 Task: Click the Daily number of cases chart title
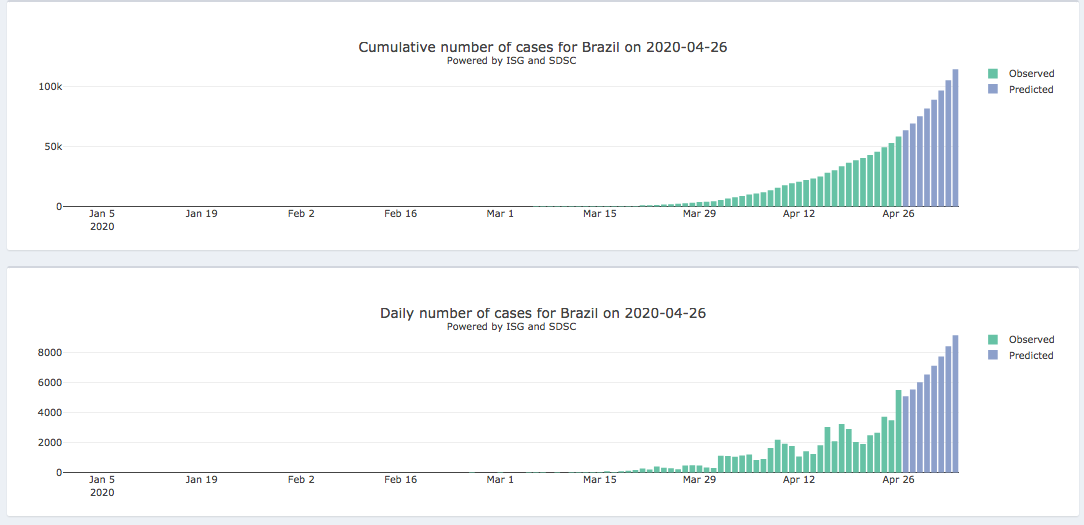tap(543, 313)
